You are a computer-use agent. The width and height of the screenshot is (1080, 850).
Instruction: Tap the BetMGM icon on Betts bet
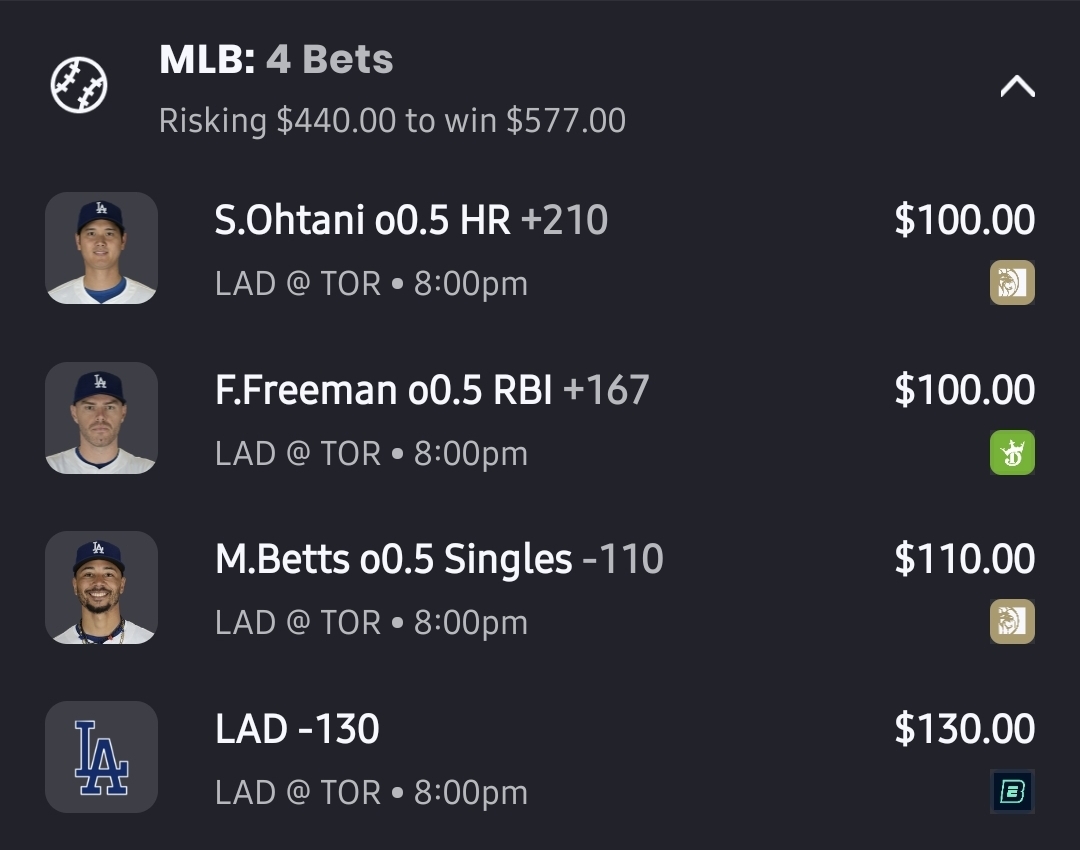[x=1012, y=622]
